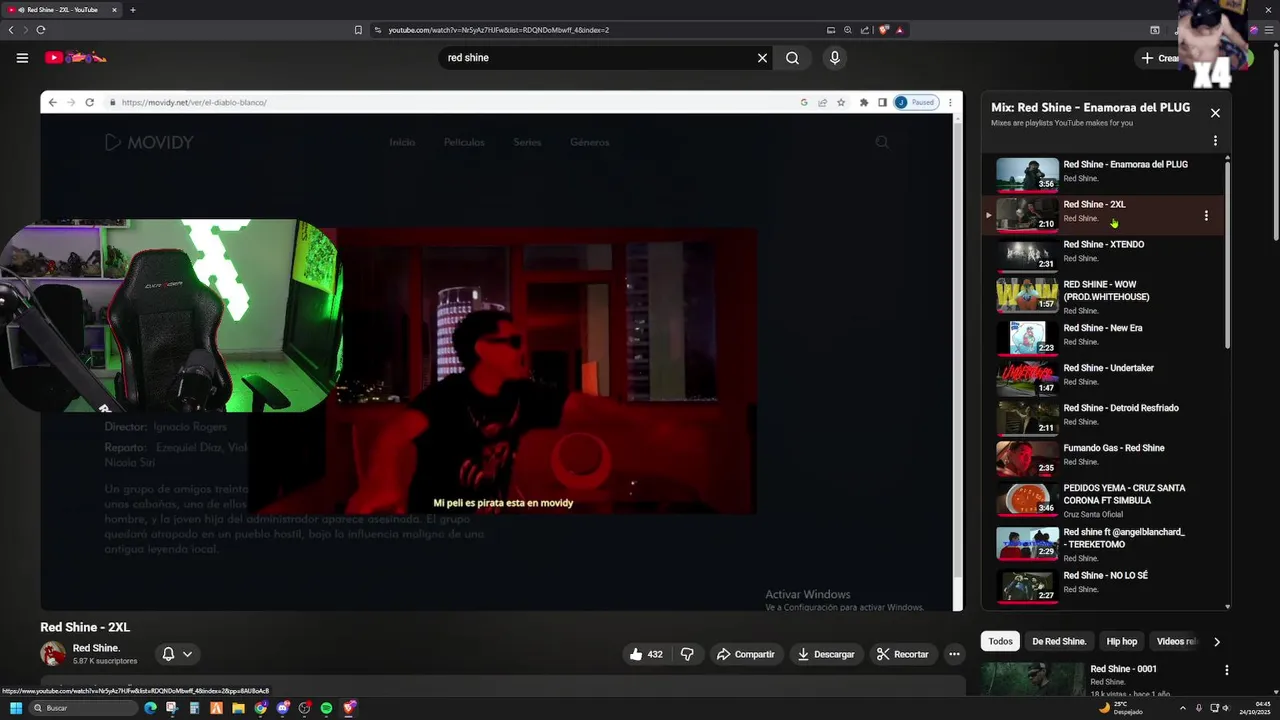Play 'Red Shine - XTENDO' from the mix
1280x720 pixels.
point(1101,254)
